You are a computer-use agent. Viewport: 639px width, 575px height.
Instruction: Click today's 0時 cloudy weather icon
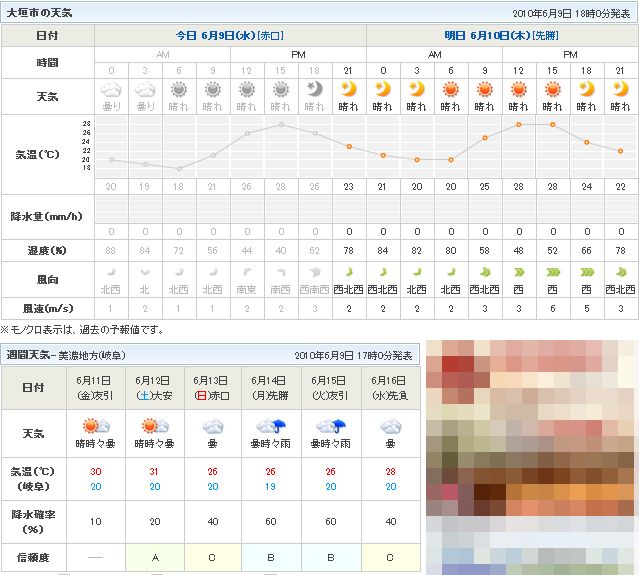[111, 89]
